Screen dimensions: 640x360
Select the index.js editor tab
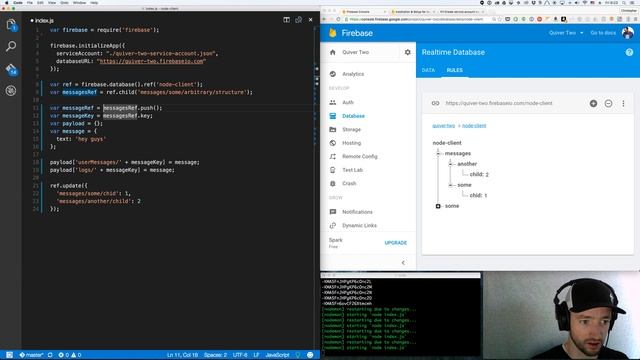pyautogui.click(x=42, y=20)
